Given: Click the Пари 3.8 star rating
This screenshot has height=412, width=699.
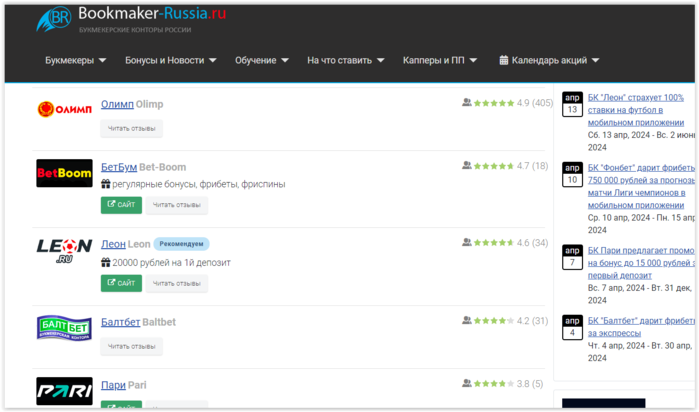Looking at the screenshot, I should [494, 383].
